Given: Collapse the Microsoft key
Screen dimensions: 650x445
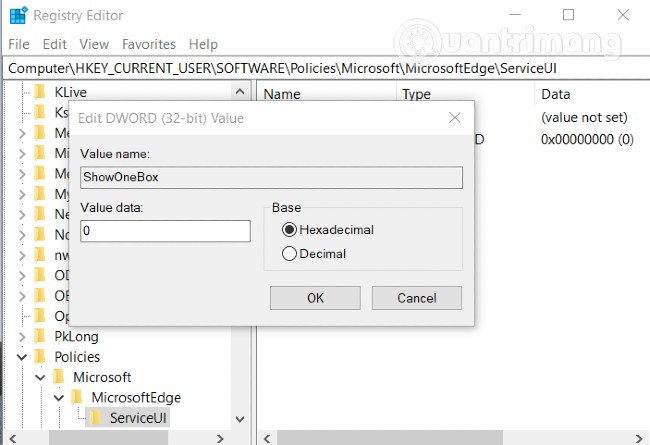Looking at the screenshot, I should tap(40, 377).
